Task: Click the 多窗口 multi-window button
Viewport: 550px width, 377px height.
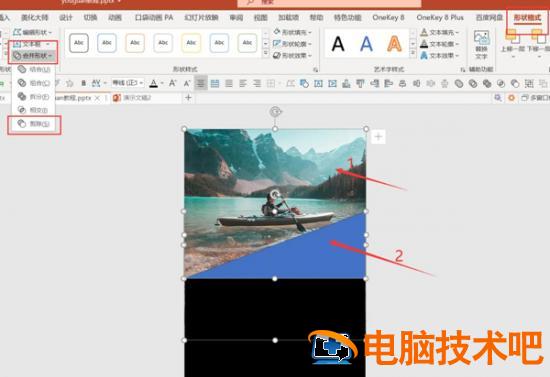Action: pos(535,98)
